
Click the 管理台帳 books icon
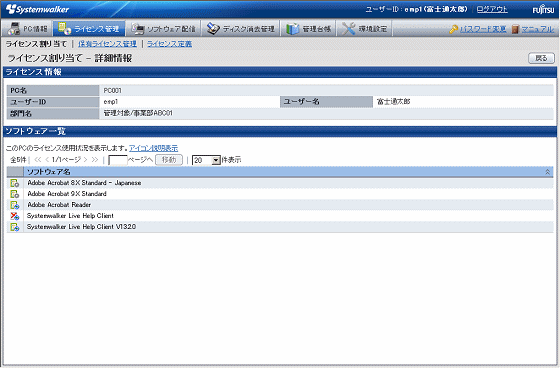(292, 29)
